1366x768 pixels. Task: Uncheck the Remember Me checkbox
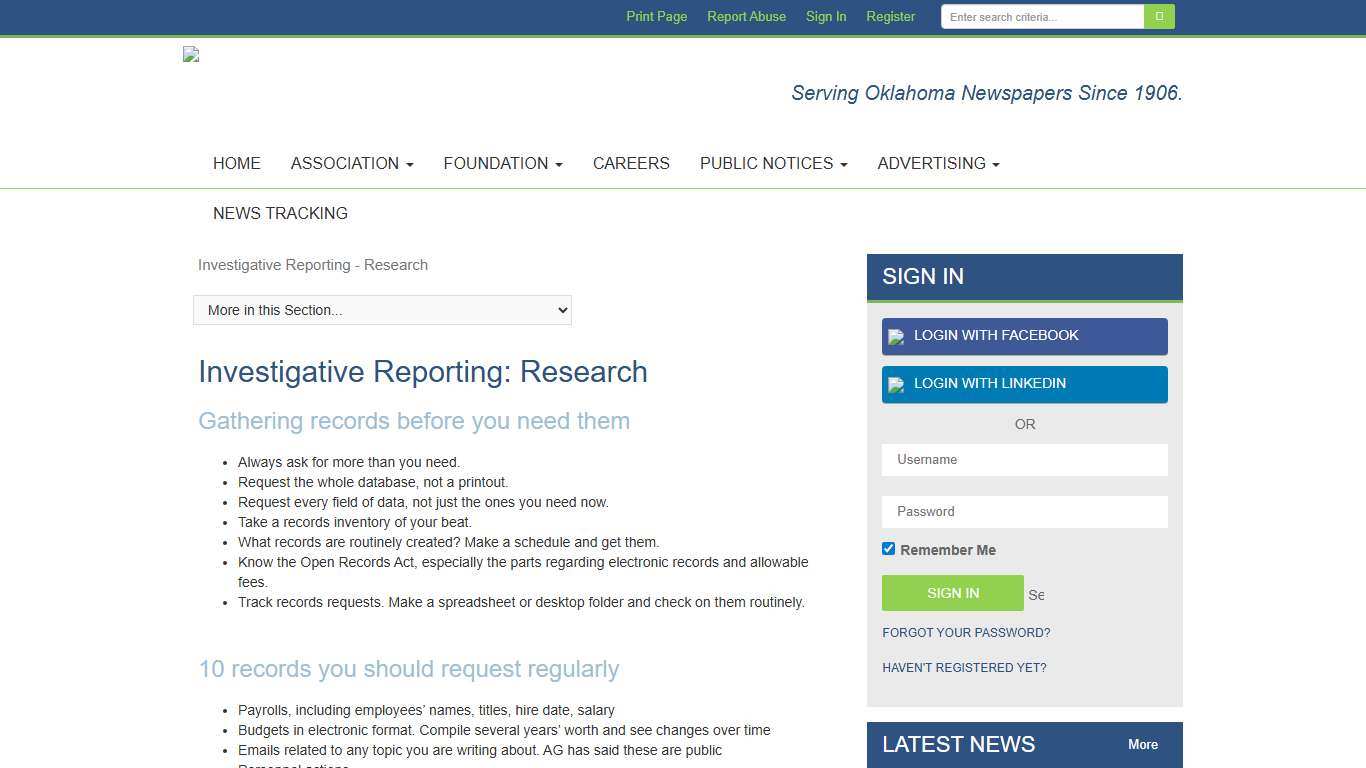tap(888, 548)
